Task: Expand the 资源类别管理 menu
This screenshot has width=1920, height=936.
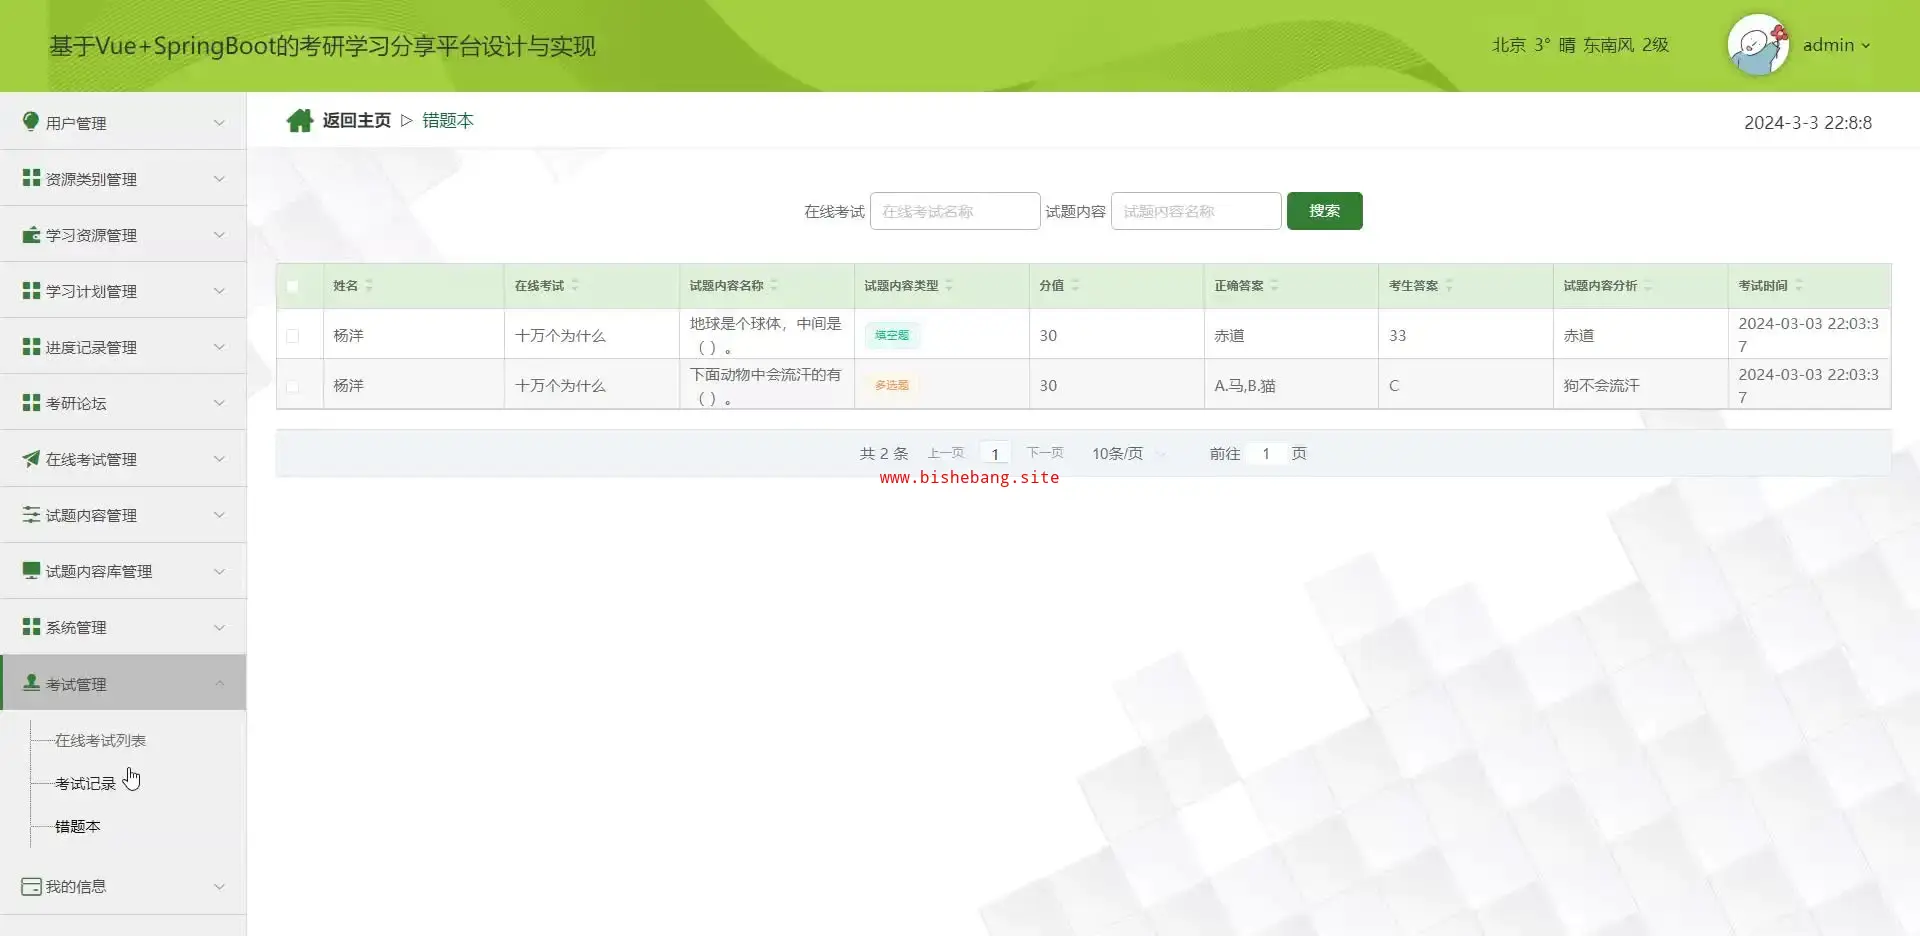Action: pos(123,178)
